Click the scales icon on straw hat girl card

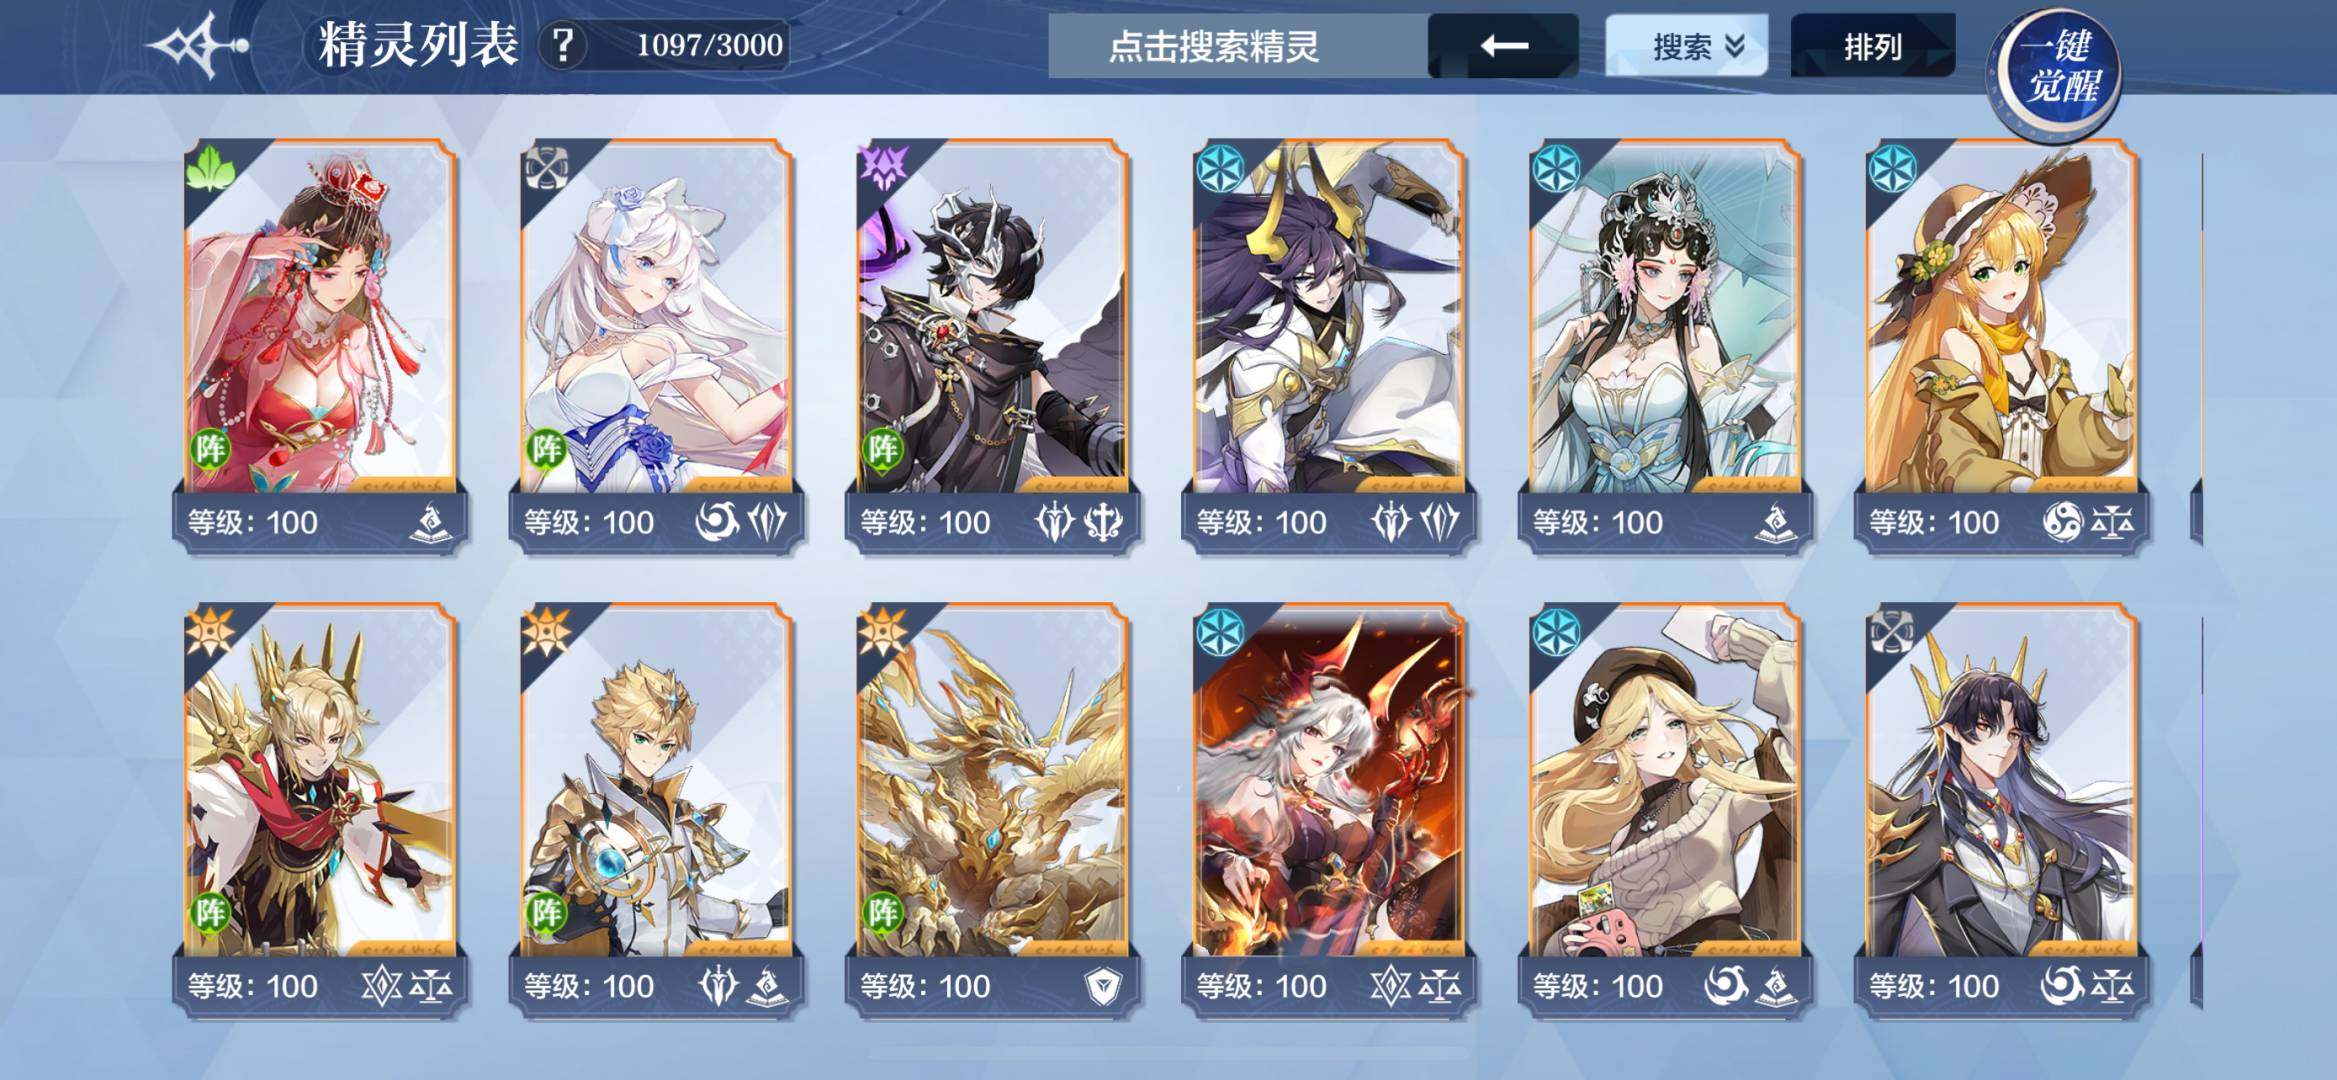click(x=2112, y=523)
